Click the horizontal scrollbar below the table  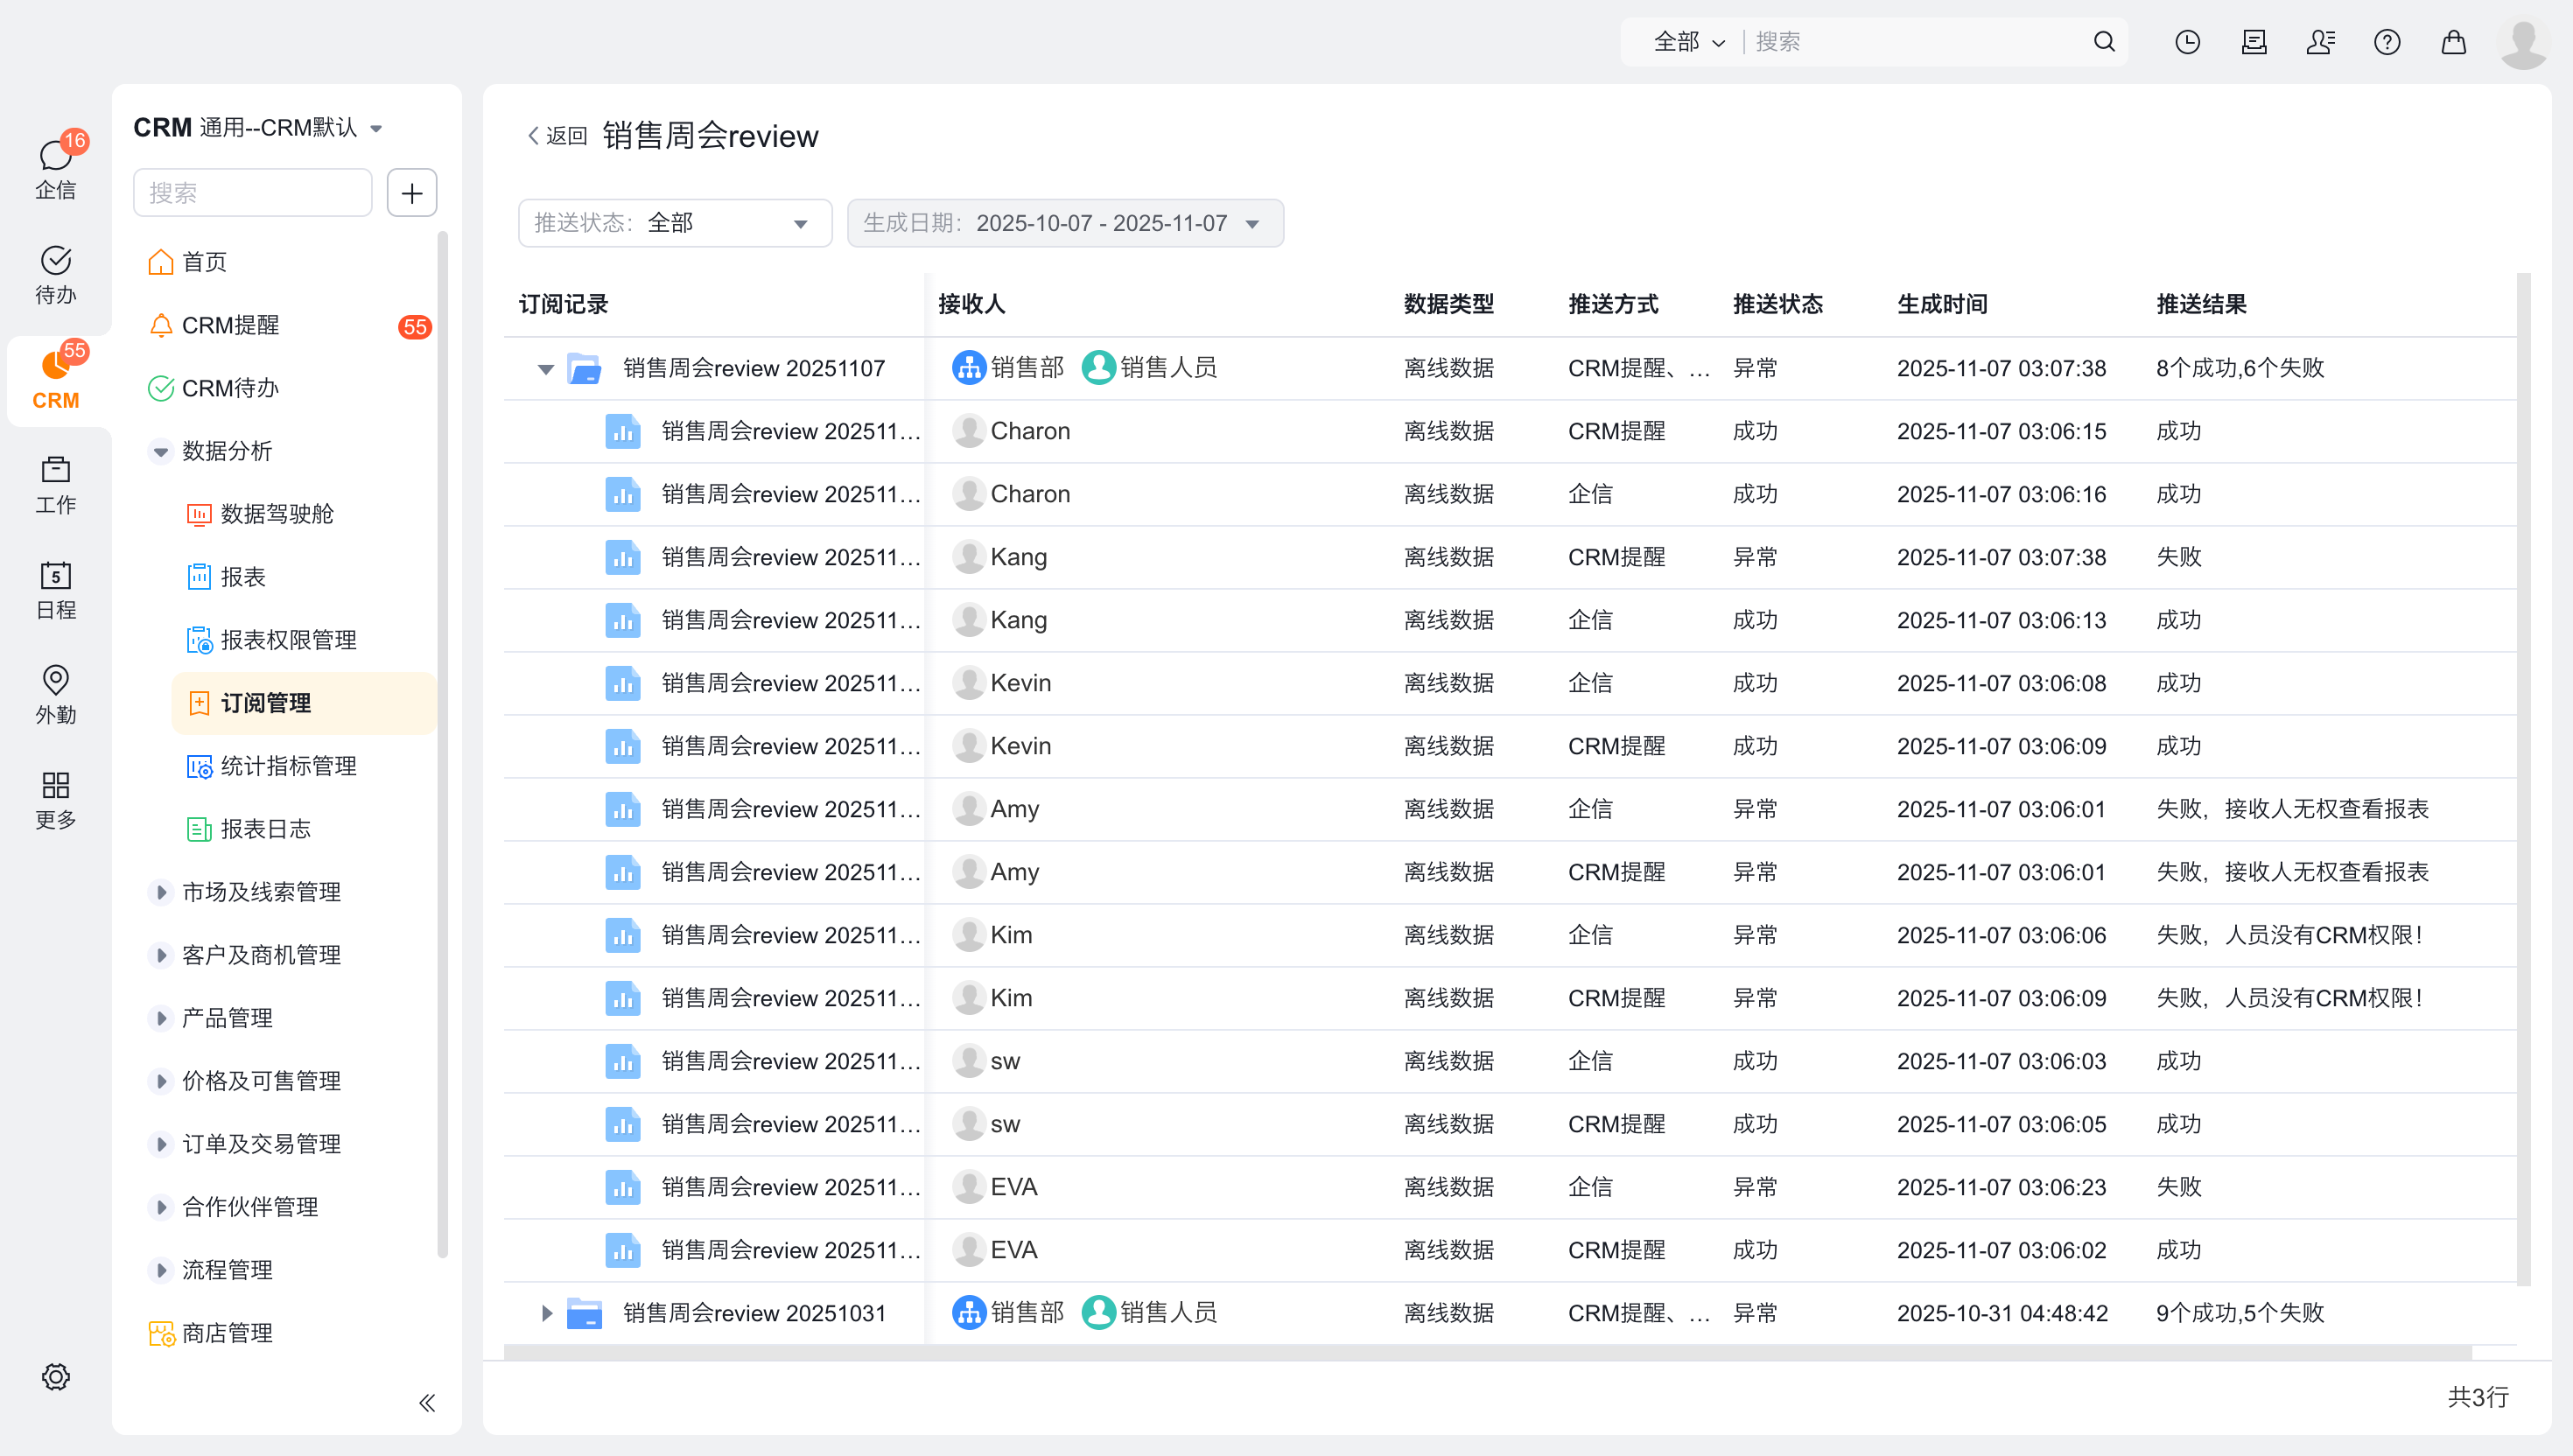pos(1486,1352)
